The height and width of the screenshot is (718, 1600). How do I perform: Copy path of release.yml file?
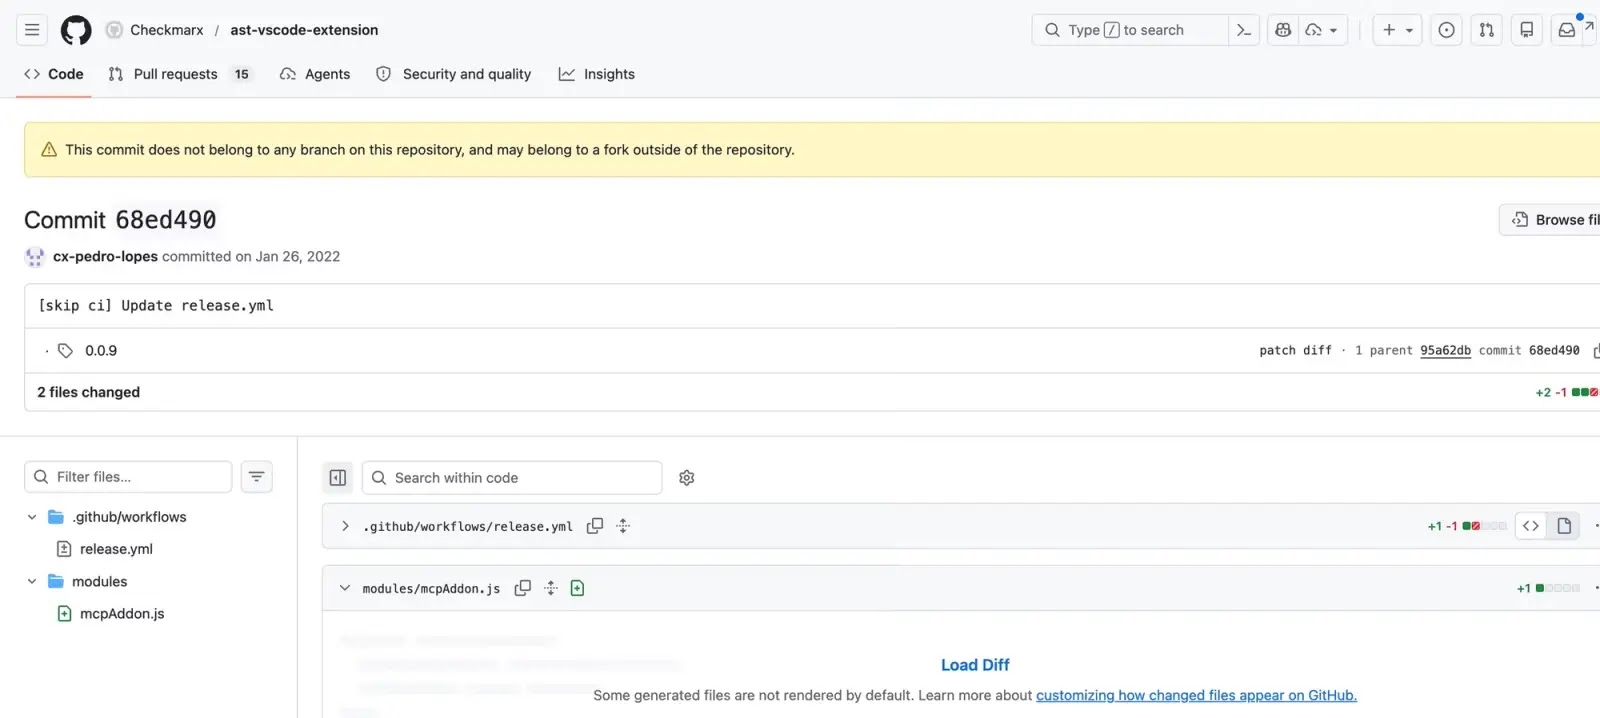click(x=595, y=526)
